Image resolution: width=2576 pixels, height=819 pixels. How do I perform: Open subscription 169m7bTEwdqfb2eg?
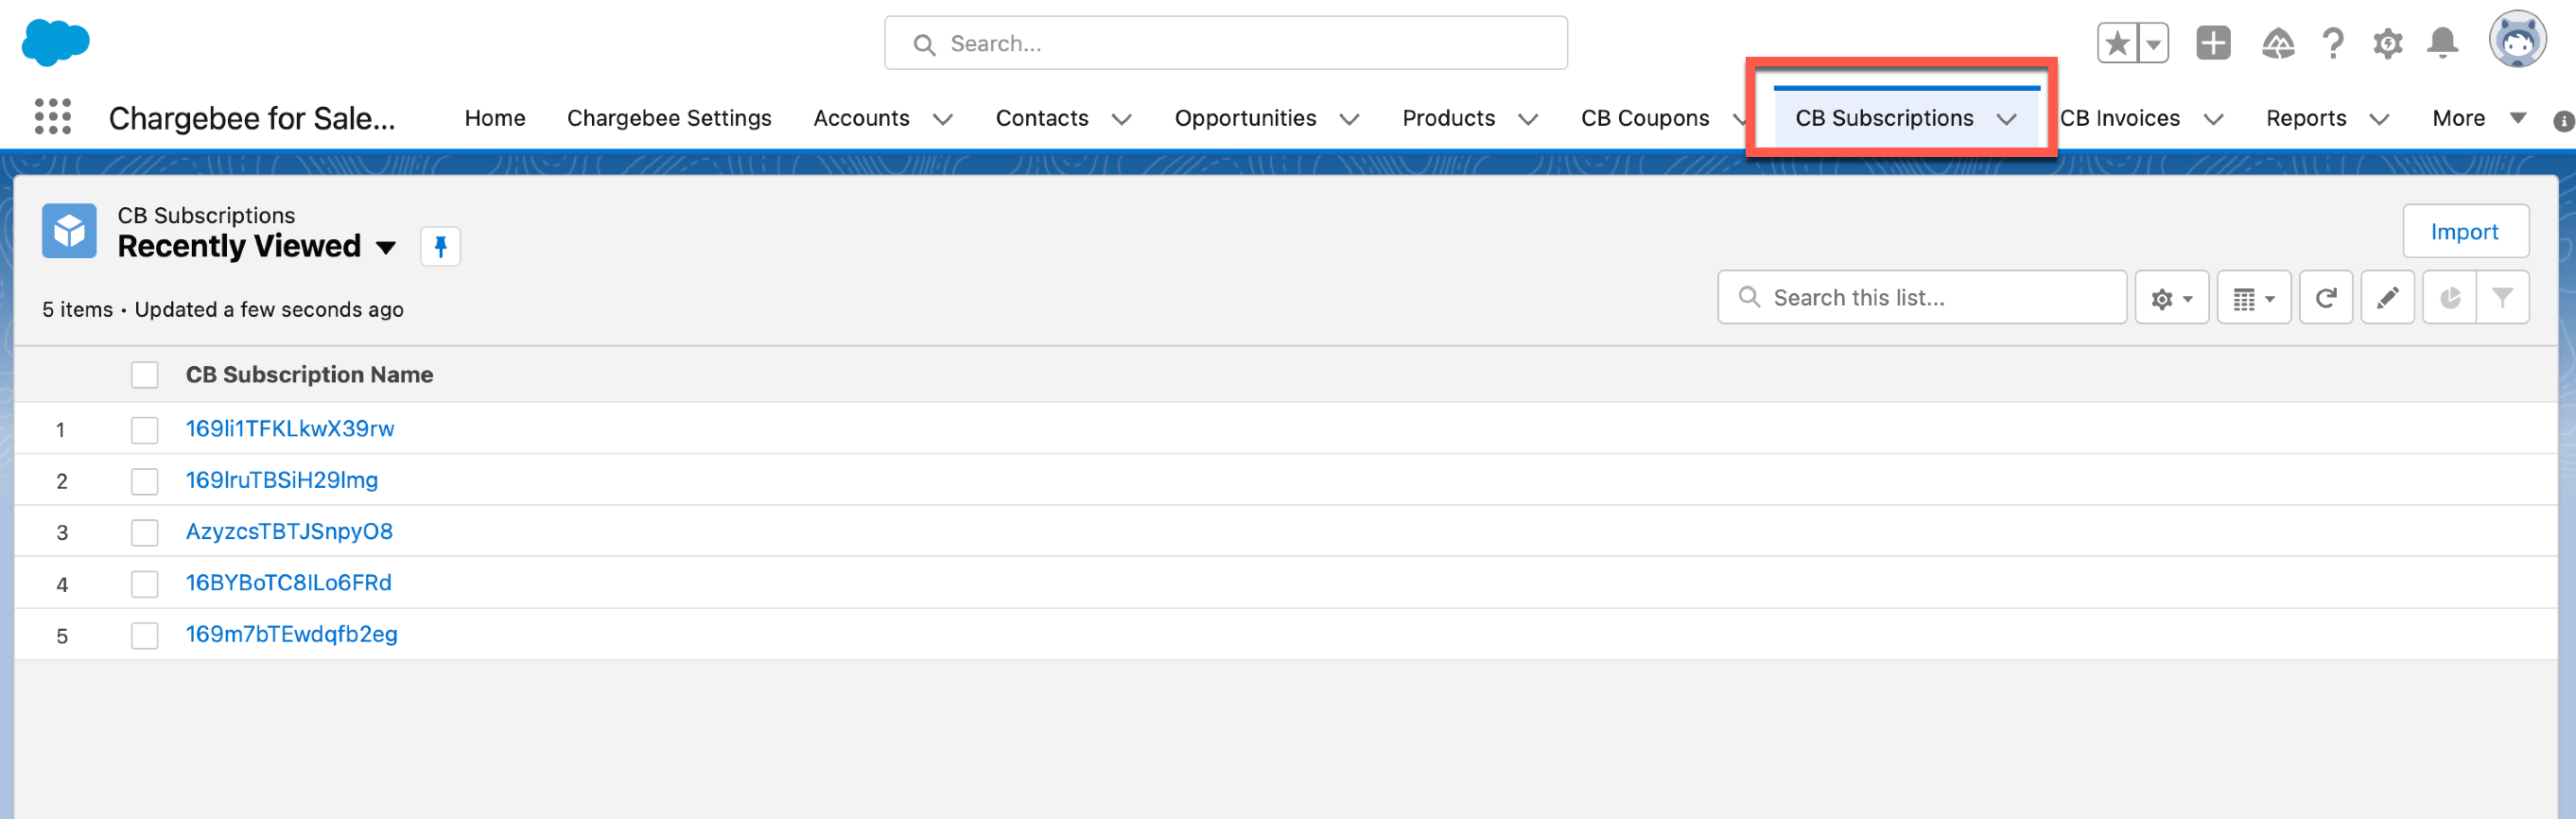coord(291,634)
